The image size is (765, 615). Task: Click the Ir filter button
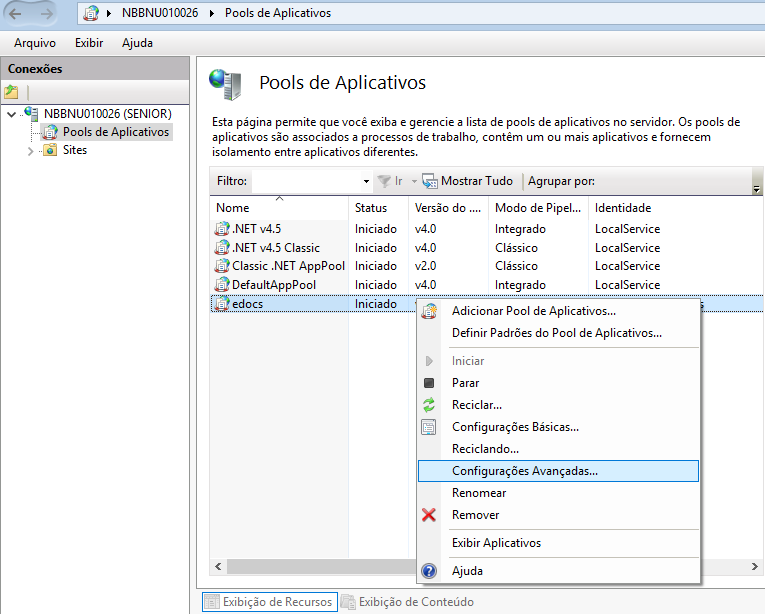[390, 181]
